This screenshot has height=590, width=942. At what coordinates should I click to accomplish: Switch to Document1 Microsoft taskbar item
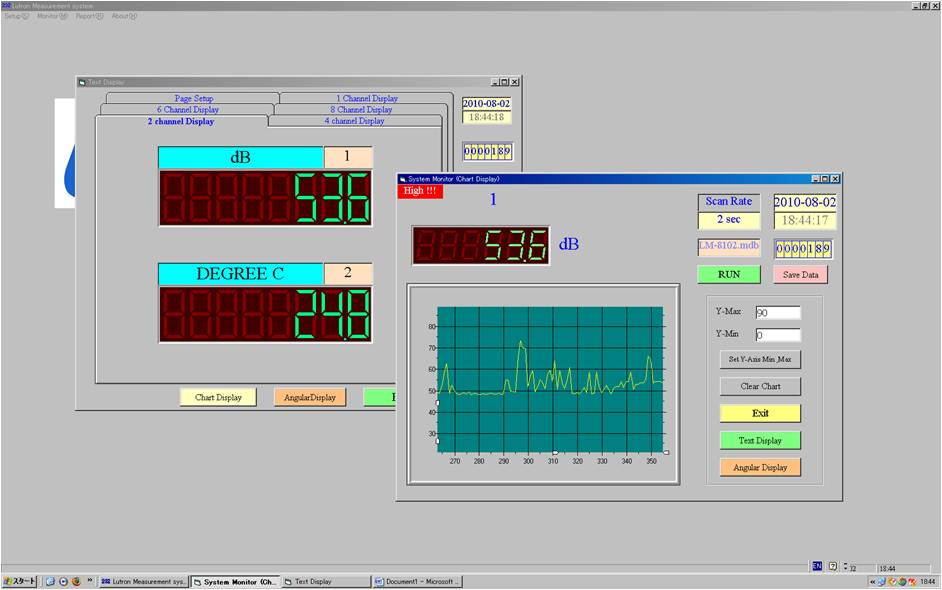[418, 581]
